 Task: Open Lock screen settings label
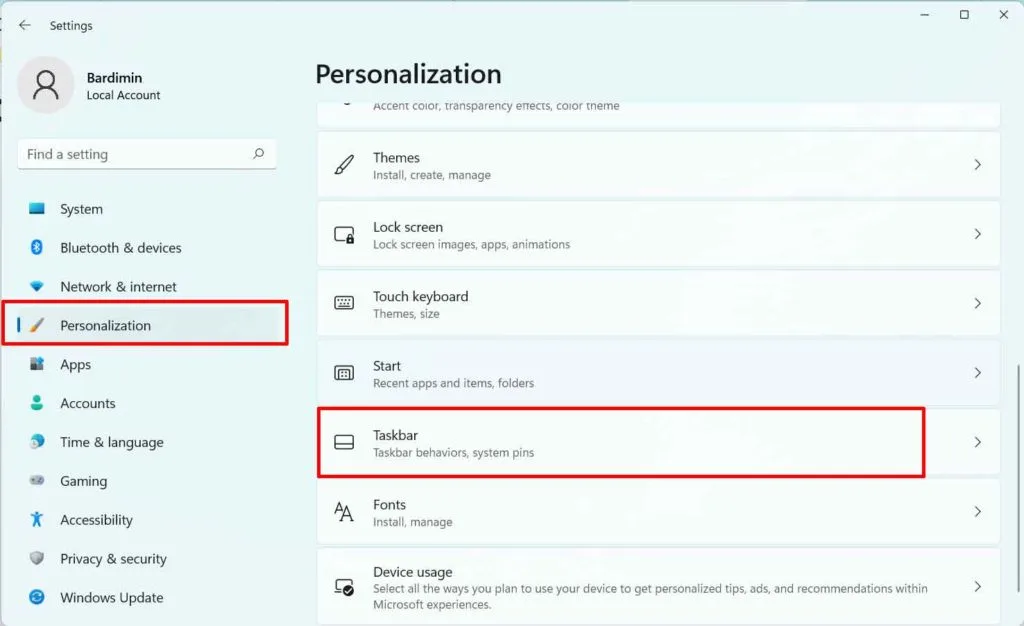[x=408, y=227]
